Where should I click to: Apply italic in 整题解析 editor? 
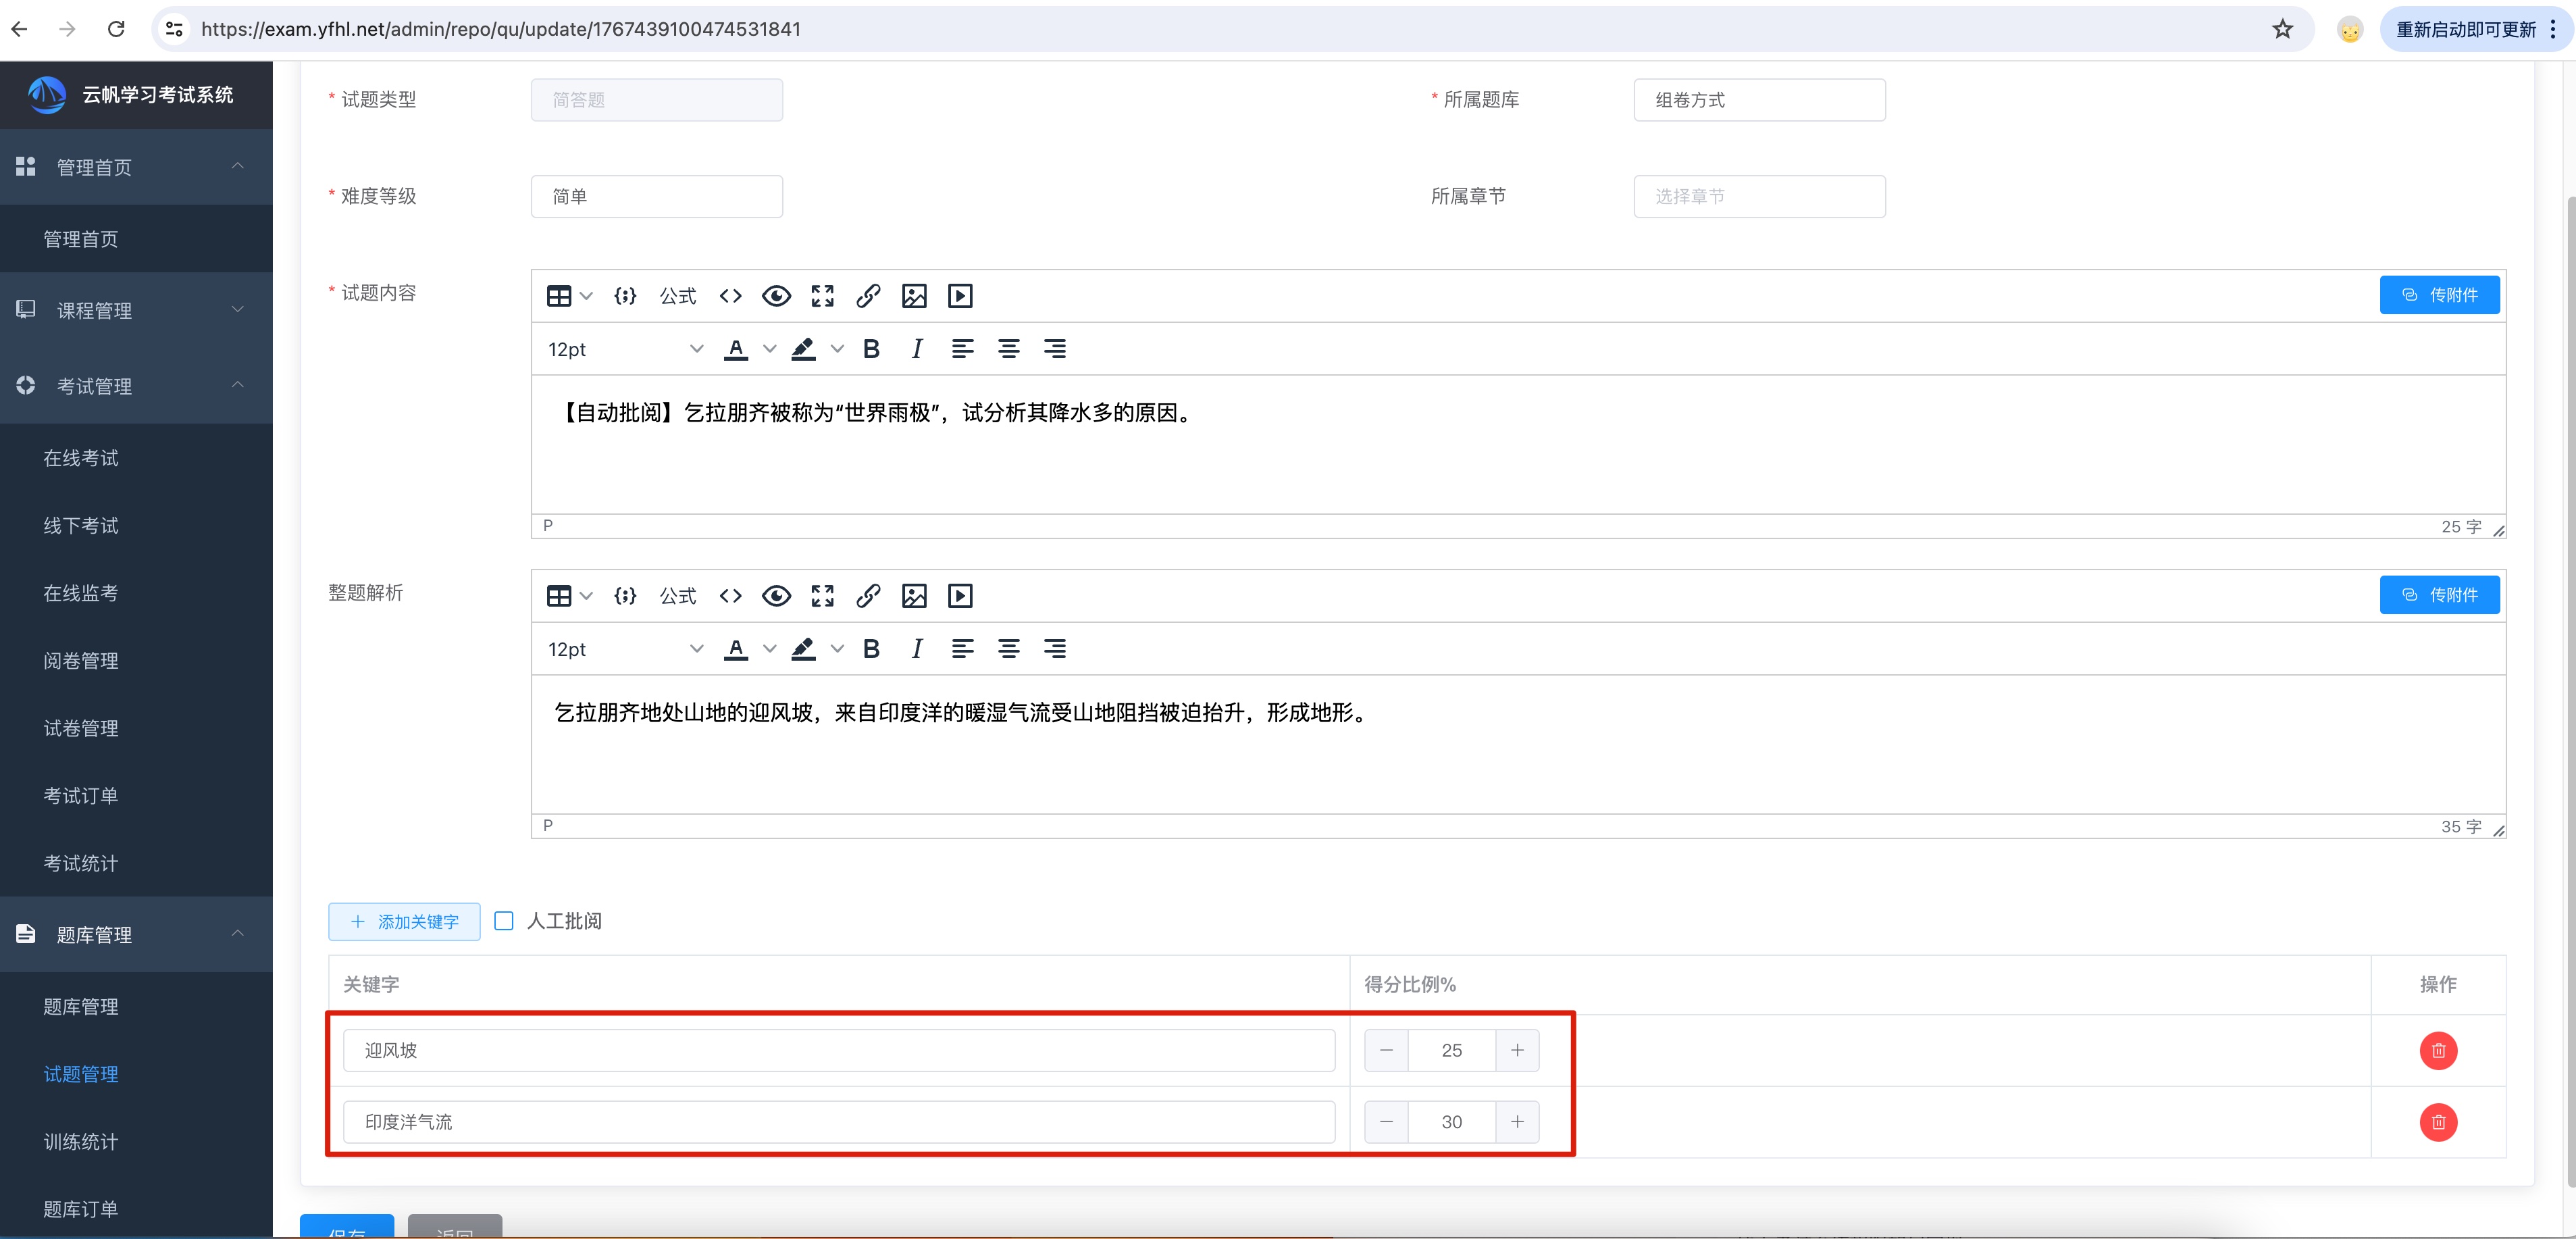click(917, 649)
